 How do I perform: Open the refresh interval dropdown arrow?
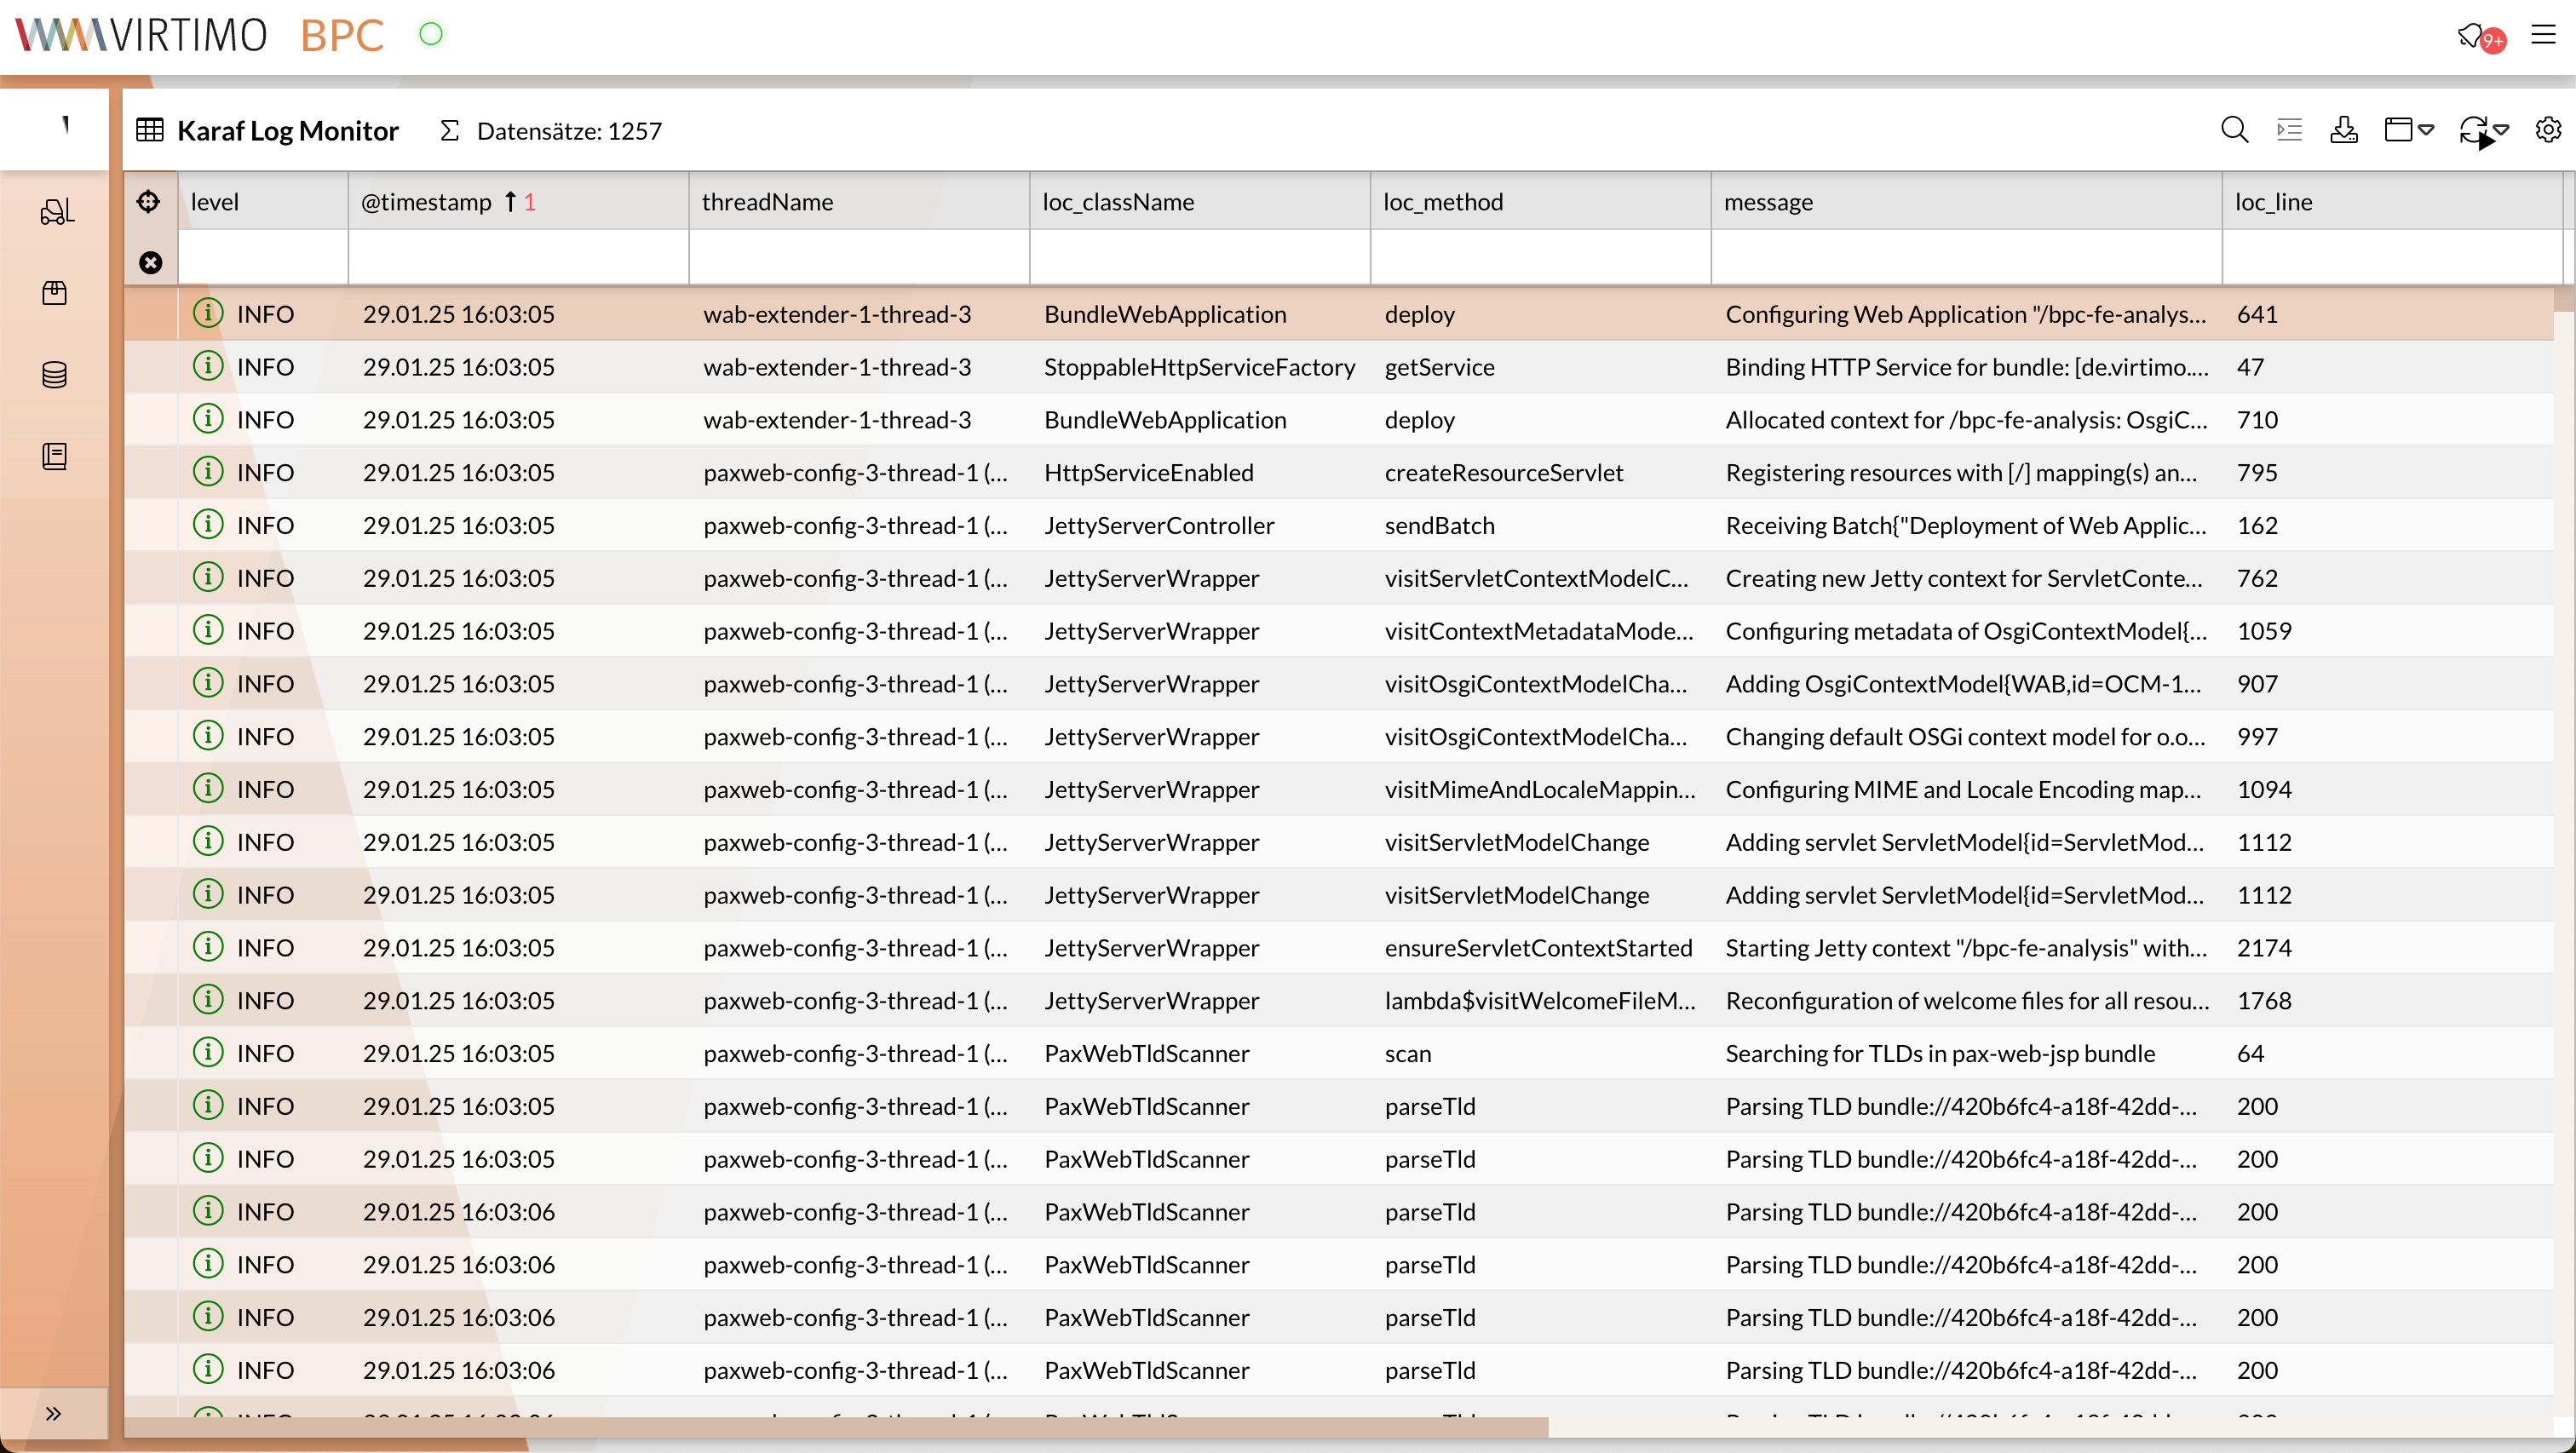click(x=2502, y=131)
